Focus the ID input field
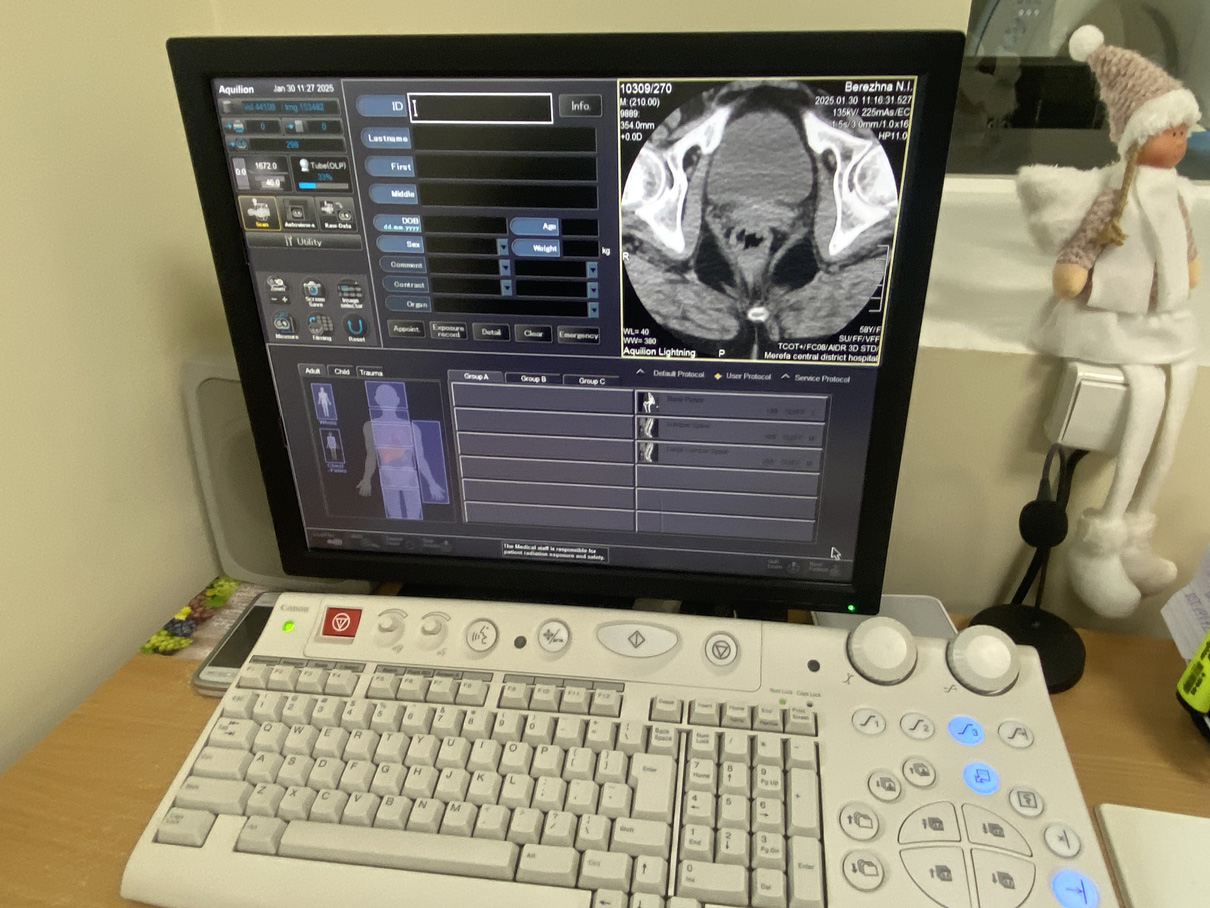This screenshot has width=1210, height=908. tap(480, 108)
